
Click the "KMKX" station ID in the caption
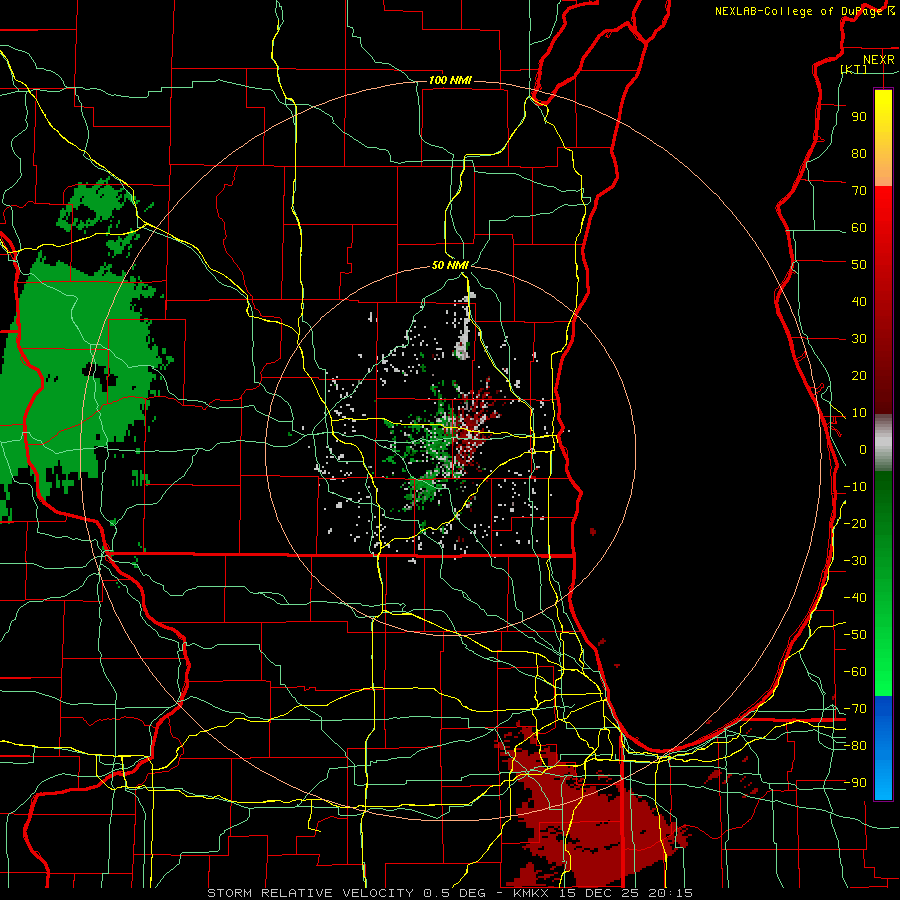coord(531,893)
